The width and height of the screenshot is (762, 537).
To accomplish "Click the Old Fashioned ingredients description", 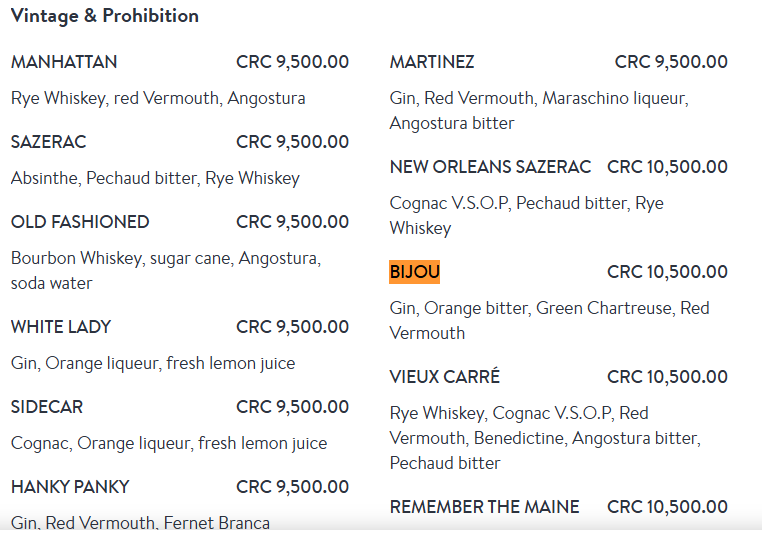I will click(x=165, y=270).
